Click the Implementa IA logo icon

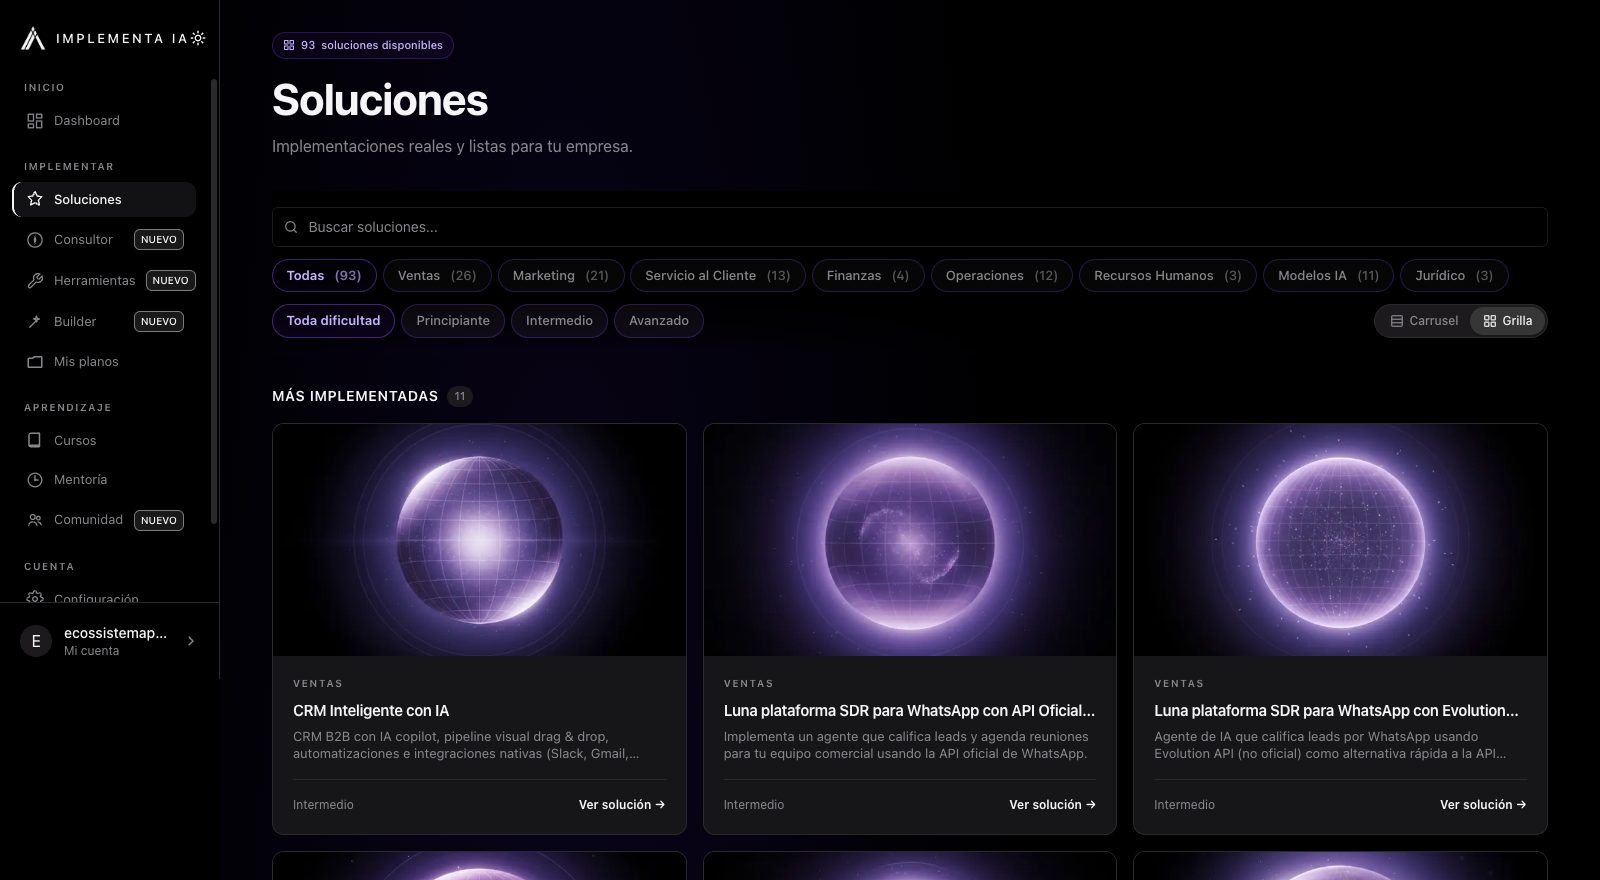coord(33,38)
